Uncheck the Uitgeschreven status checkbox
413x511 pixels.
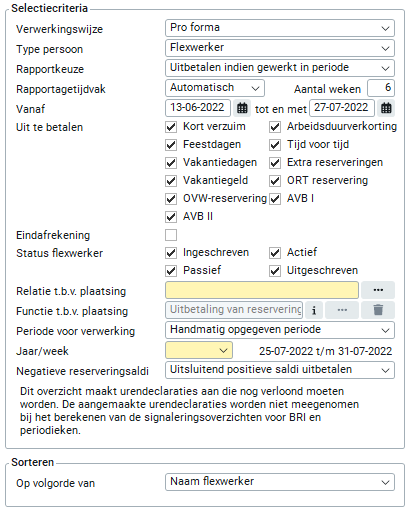click(x=275, y=271)
